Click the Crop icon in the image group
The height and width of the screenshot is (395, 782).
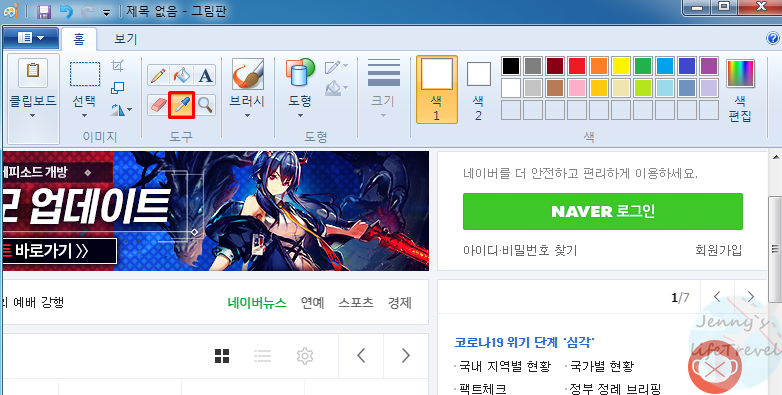(117, 66)
